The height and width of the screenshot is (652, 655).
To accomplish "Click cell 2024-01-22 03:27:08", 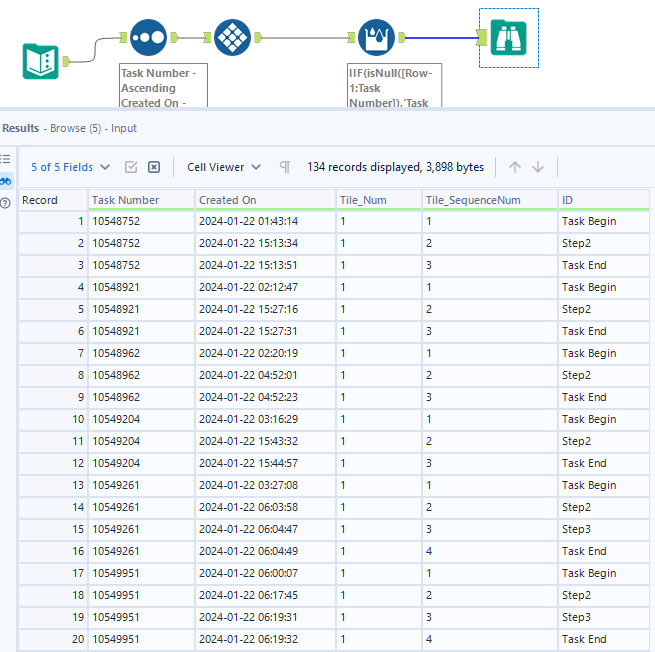I will (265, 485).
